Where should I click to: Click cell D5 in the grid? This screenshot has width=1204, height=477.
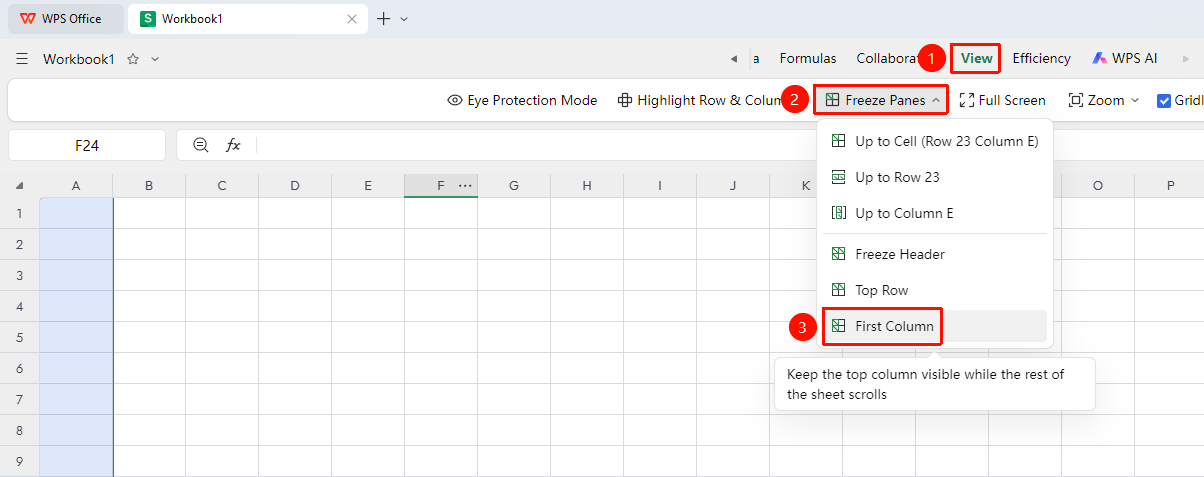295,337
